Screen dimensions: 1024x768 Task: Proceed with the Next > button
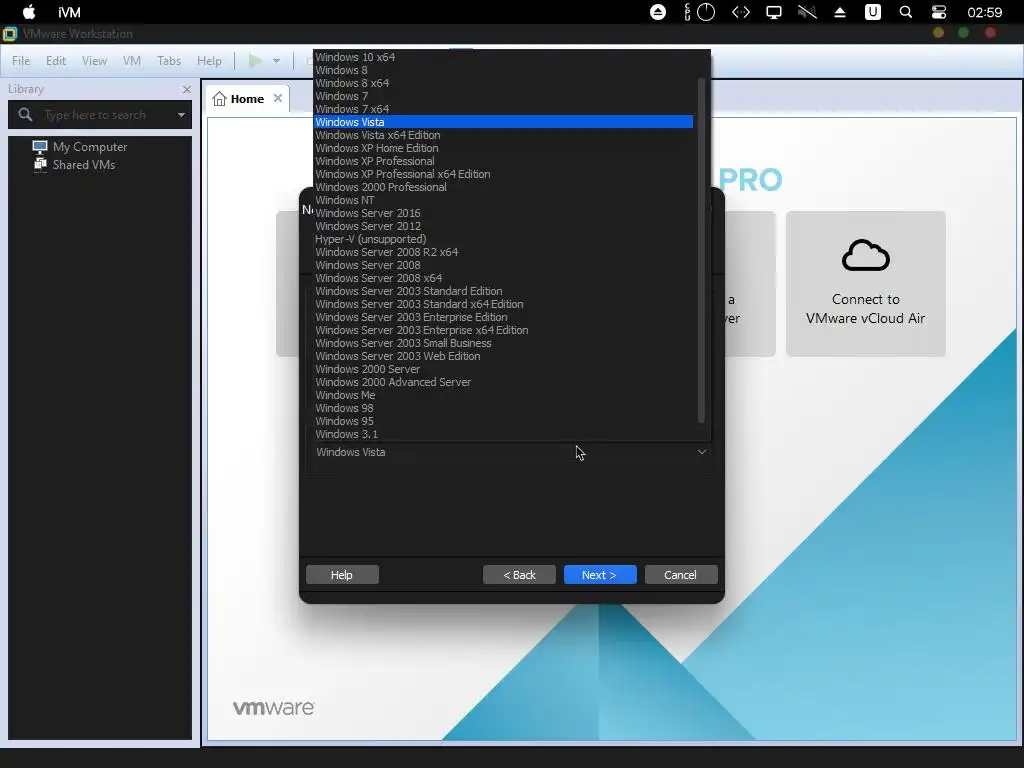click(x=600, y=575)
